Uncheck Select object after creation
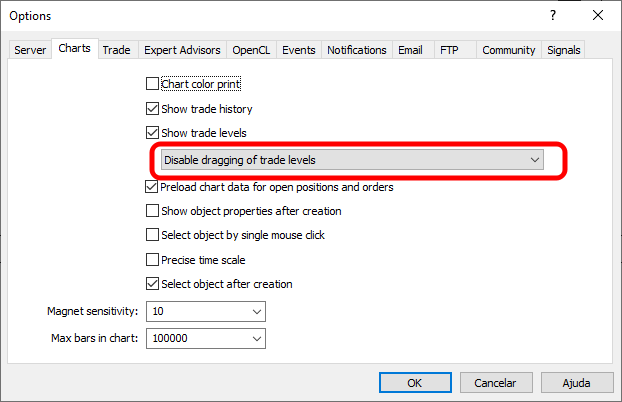Screen dimensions: 622x402 click(152, 284)
